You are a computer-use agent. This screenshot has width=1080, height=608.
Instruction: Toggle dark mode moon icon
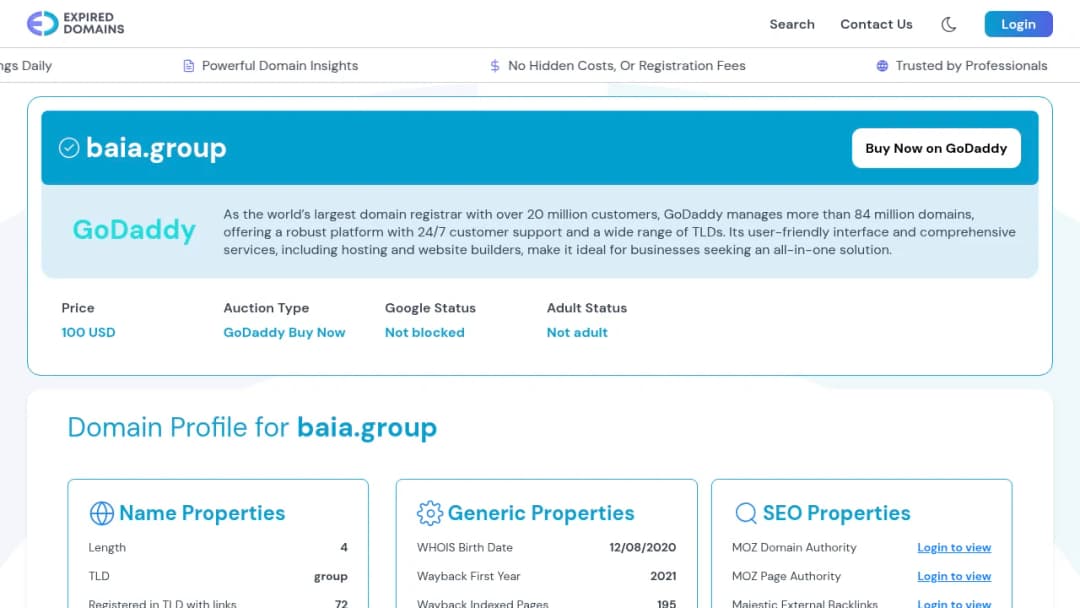coord(948,25)
